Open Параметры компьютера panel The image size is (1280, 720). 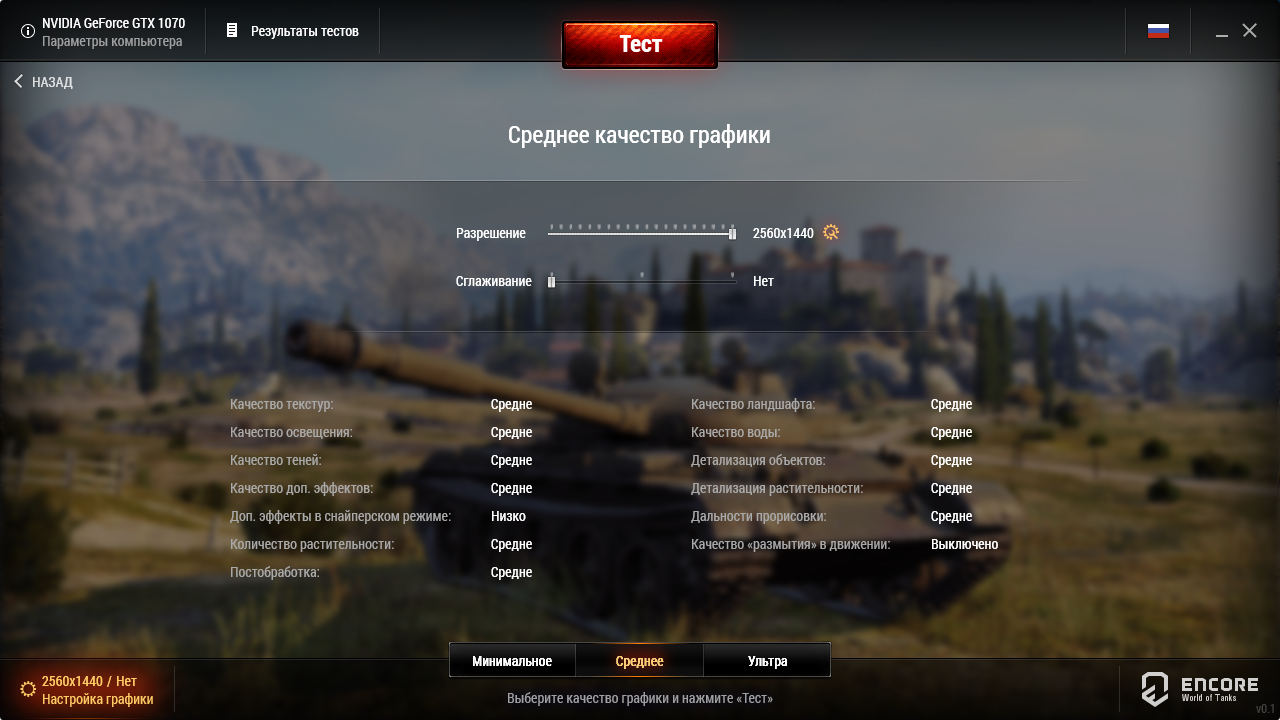point(112,41)
